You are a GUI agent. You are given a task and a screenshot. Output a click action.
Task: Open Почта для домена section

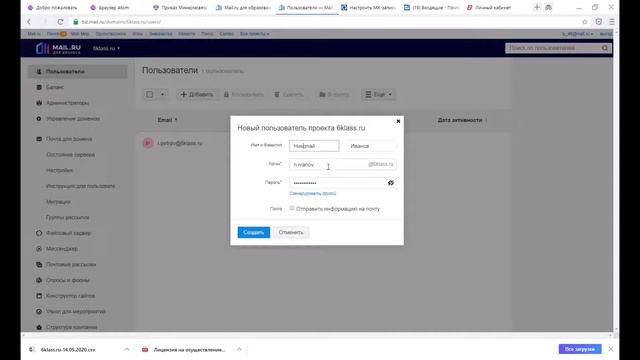(x=69, y=139)
